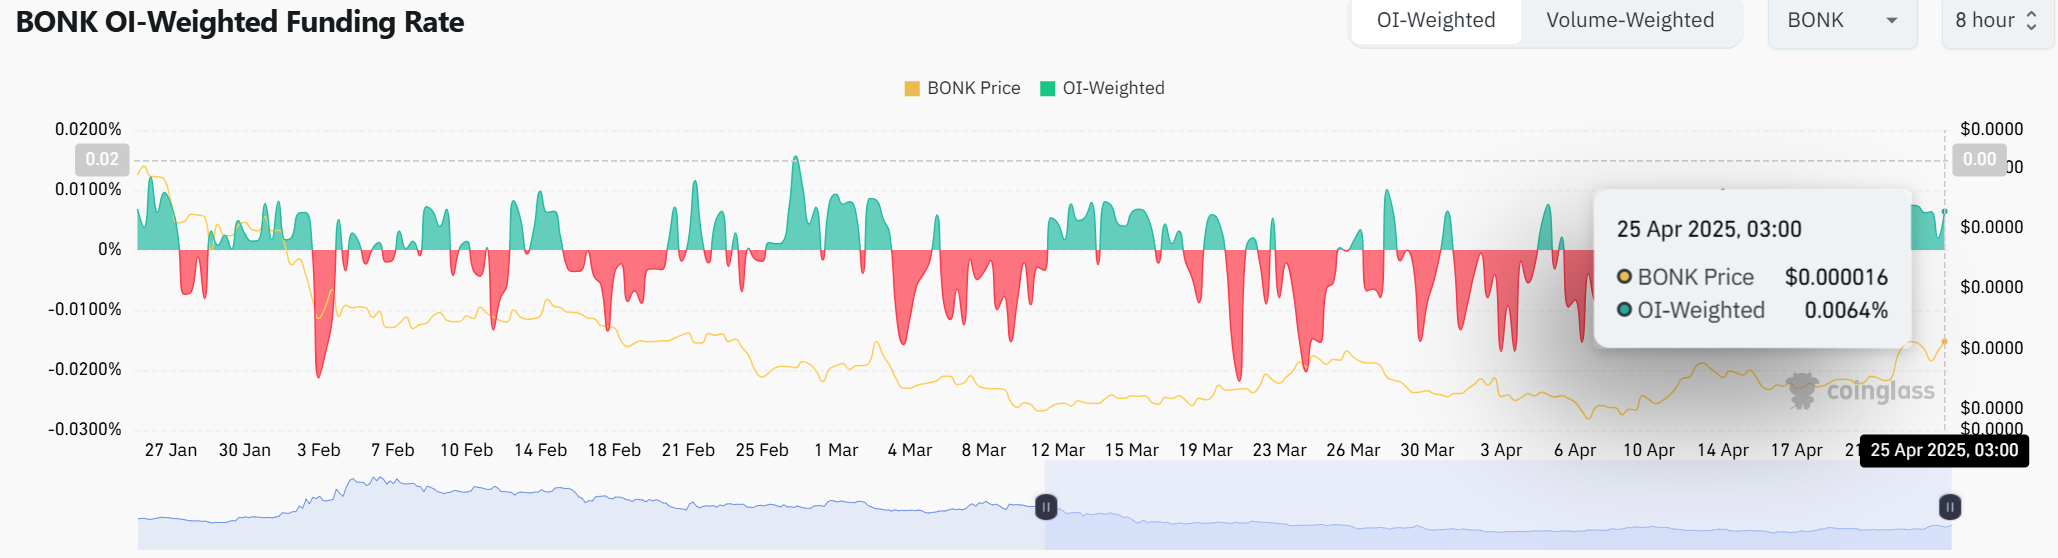Screen dimensions: 2058x558
Task: Open the BONK coin dropdown
Action: [1842, 20]
